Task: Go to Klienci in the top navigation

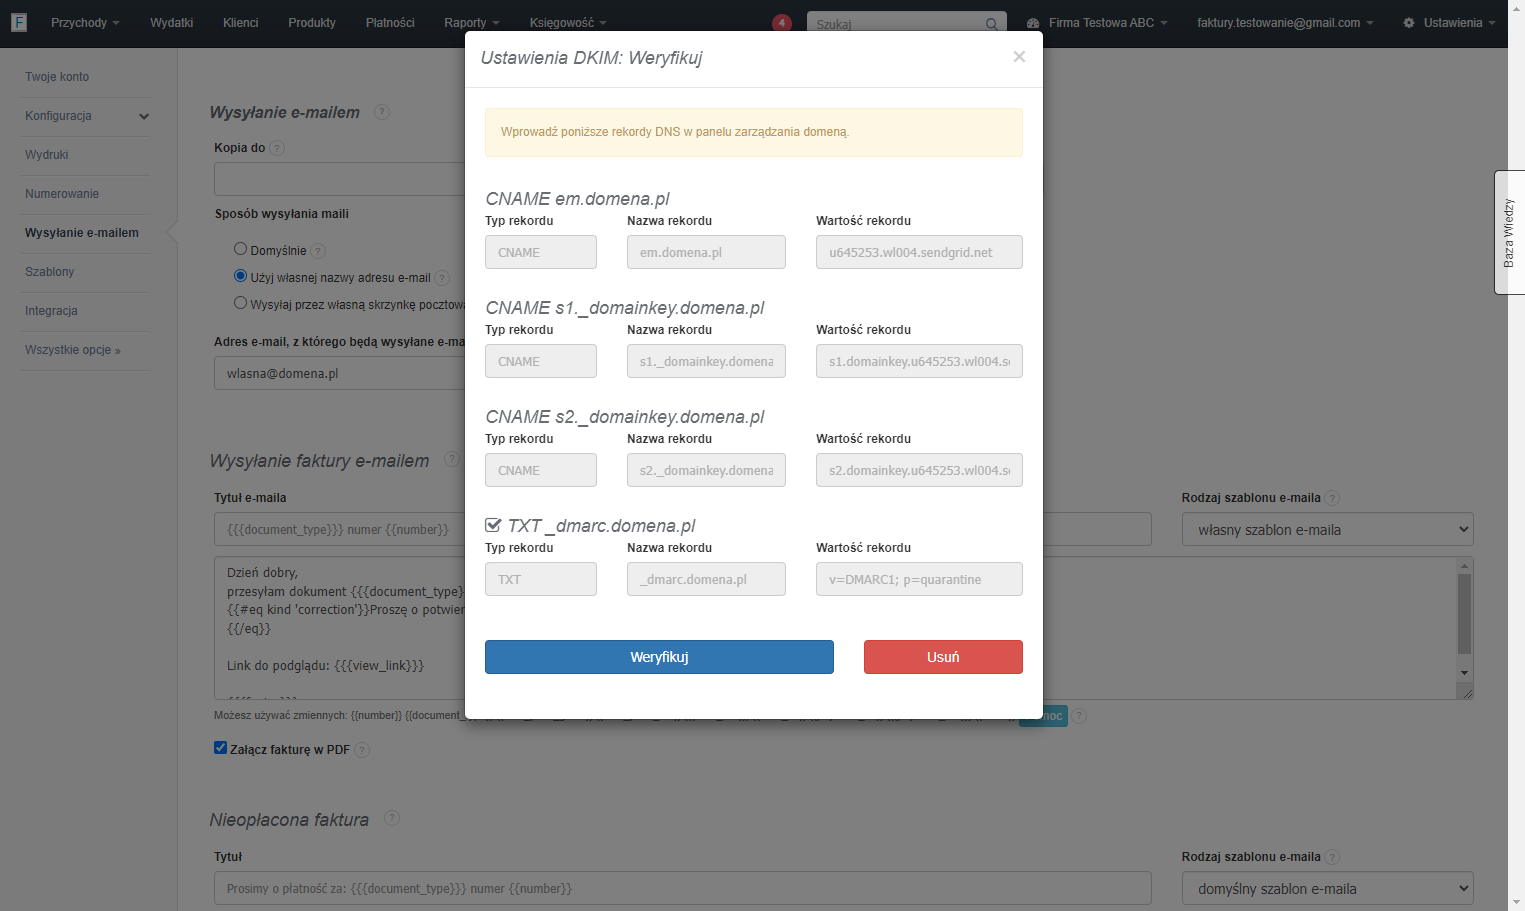Action: pos(241,23)
